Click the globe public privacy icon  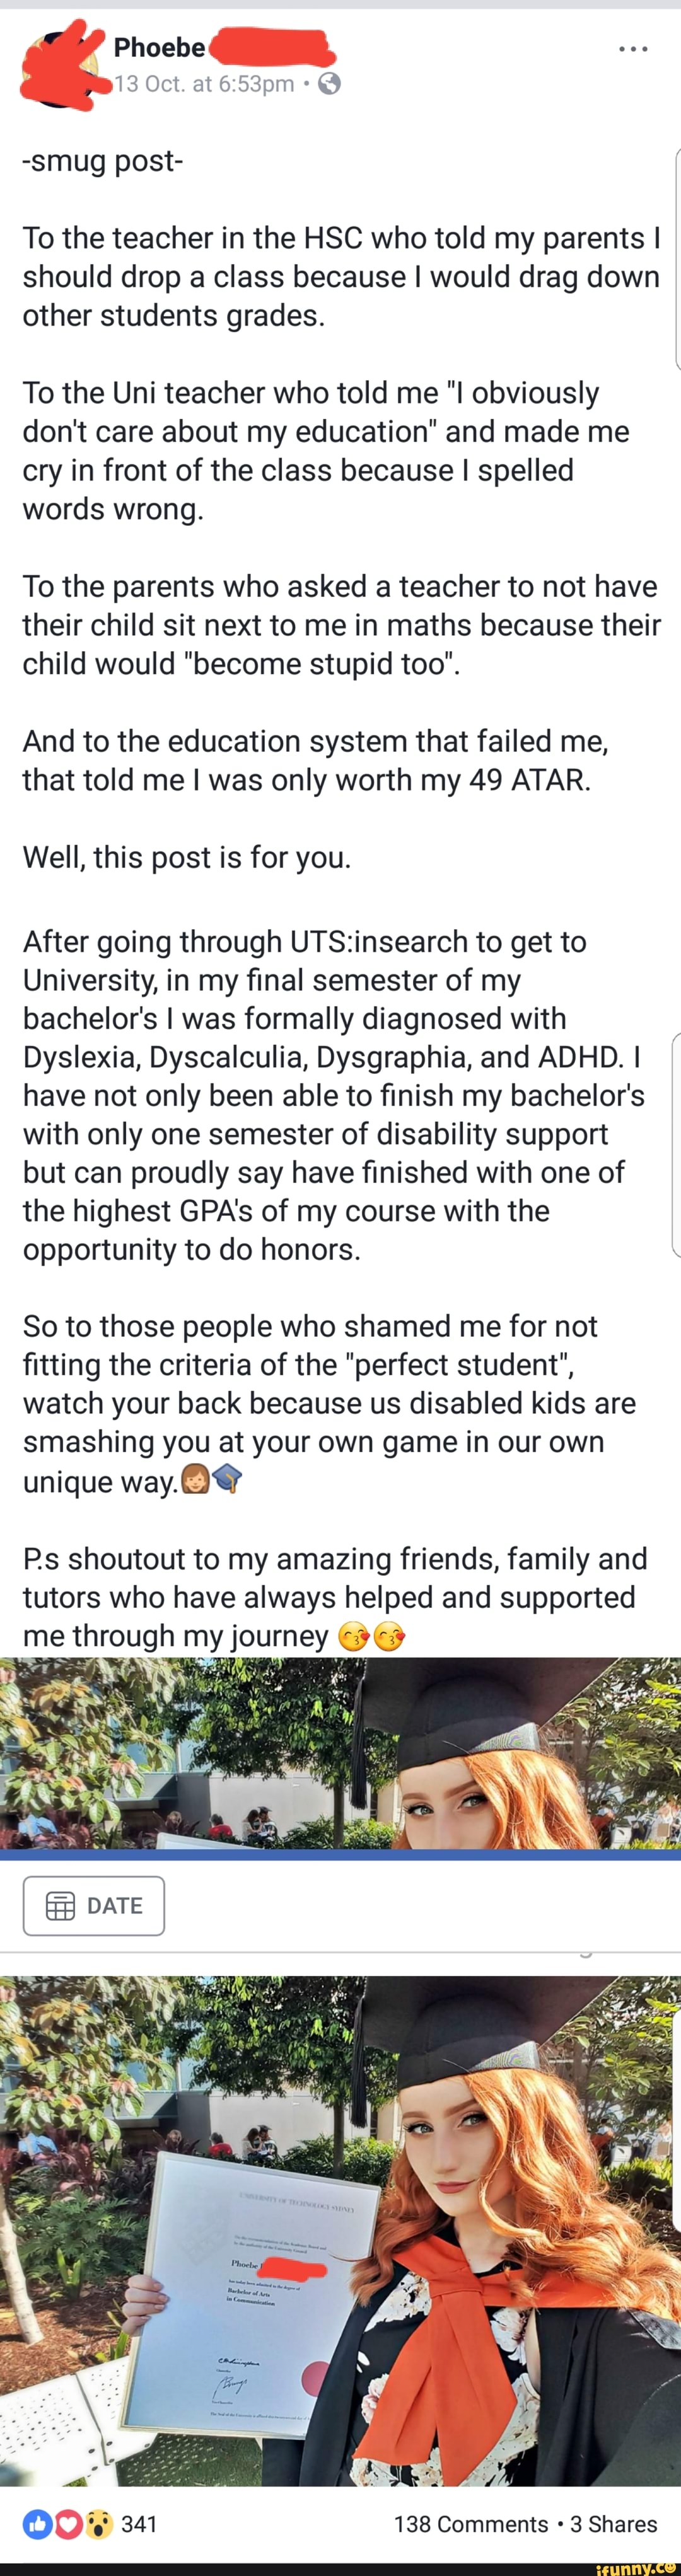tap(329, 84)
